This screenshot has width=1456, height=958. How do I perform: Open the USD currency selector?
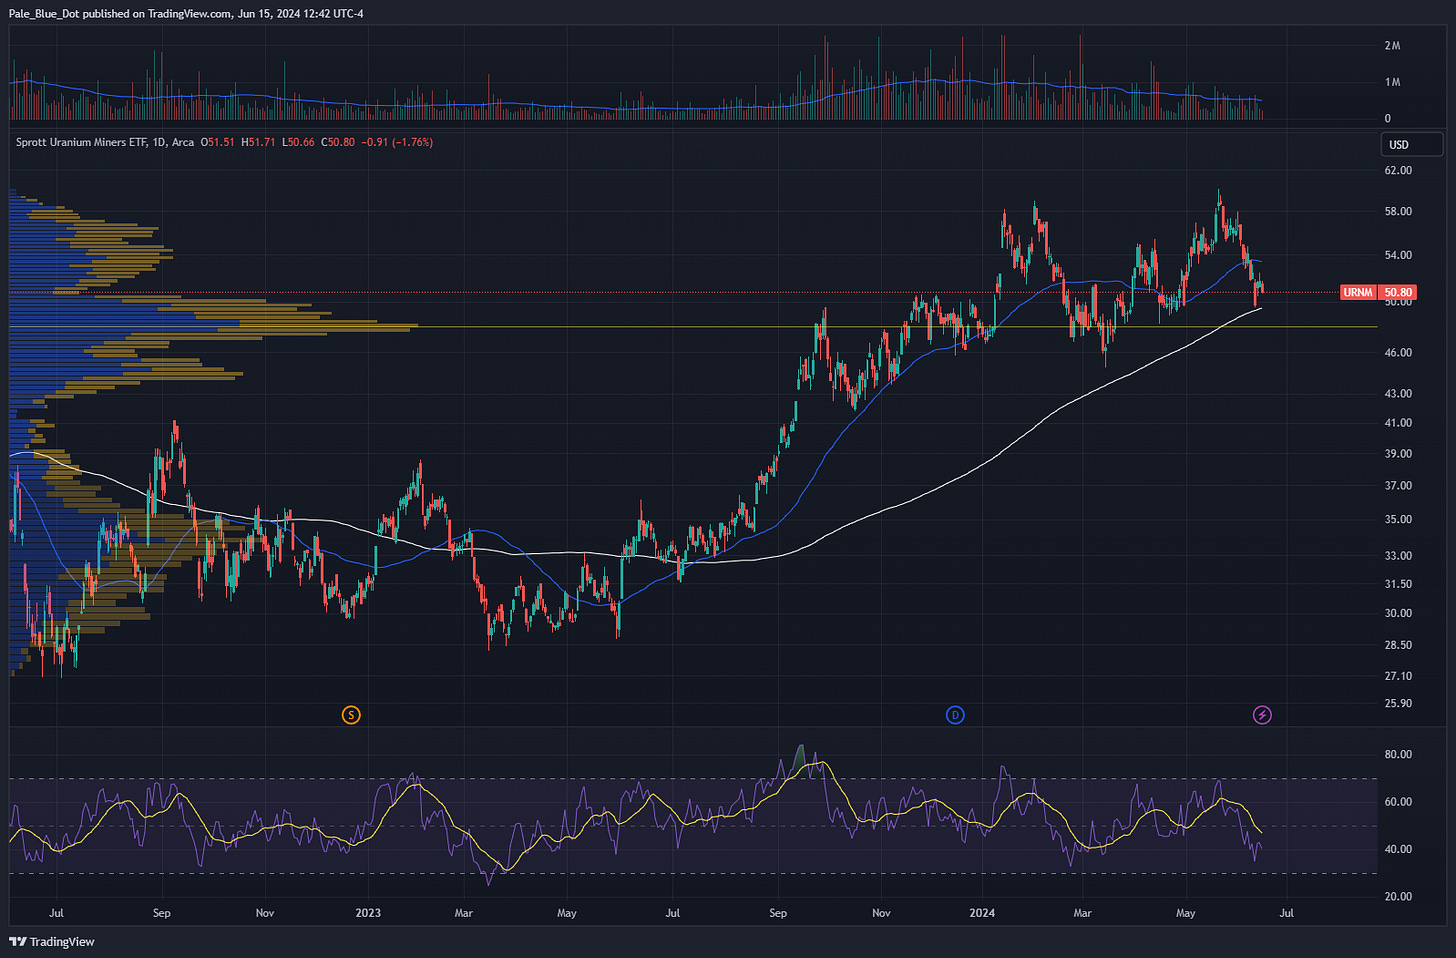pyautogui.click(x=1412, y=144)
